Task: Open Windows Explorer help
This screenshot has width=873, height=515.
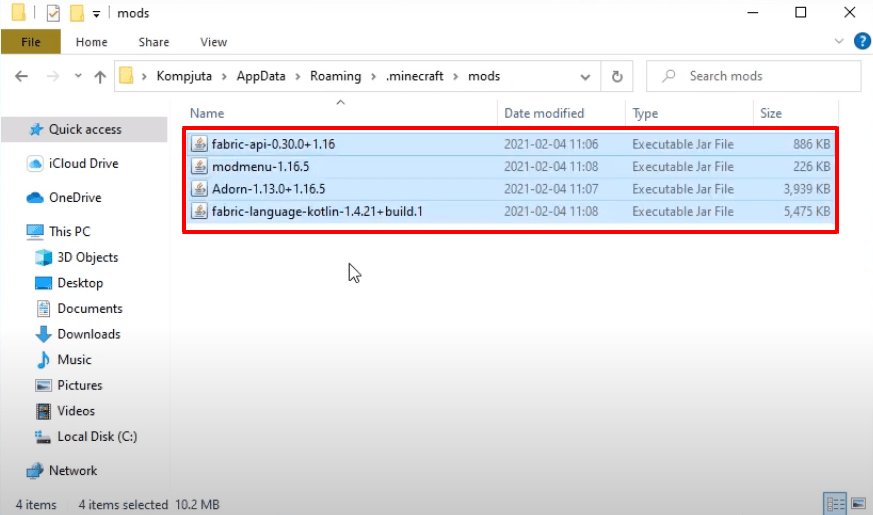Action: coord(862,41)
